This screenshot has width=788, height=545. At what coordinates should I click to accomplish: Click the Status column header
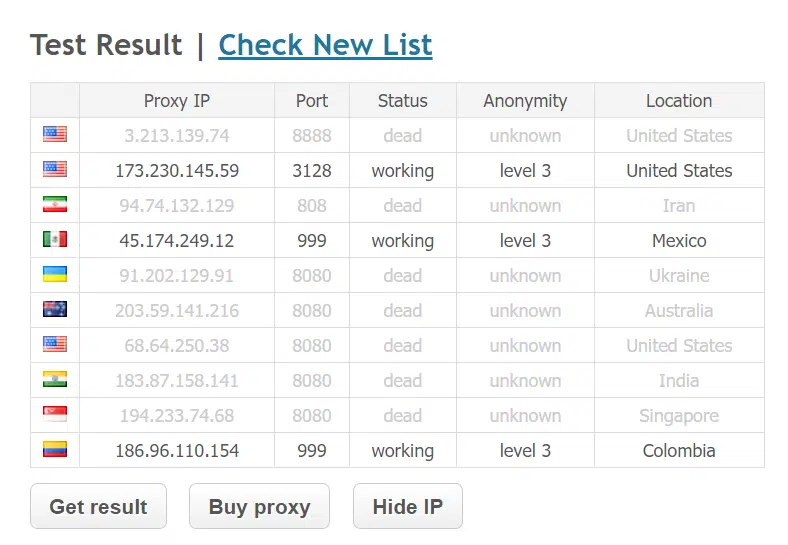pyautogui.click(x=403, y=101)
